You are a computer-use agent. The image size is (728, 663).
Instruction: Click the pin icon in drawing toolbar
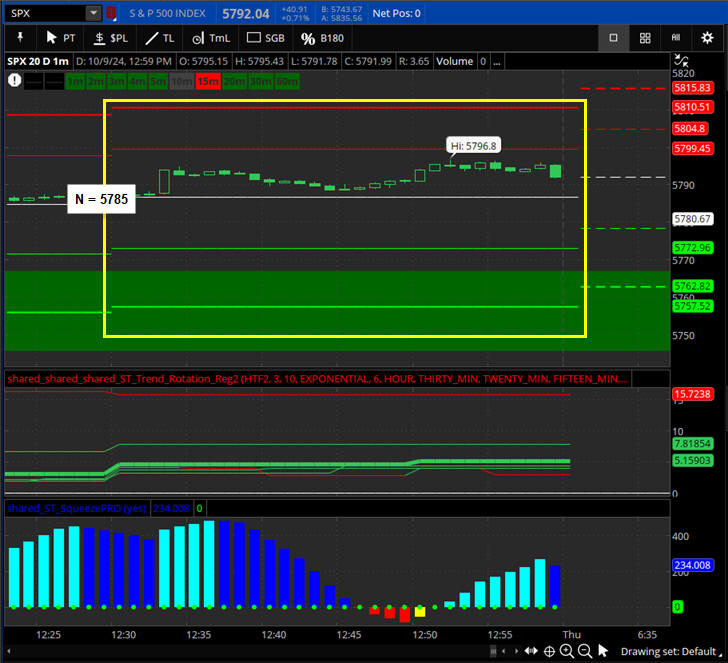19,38
